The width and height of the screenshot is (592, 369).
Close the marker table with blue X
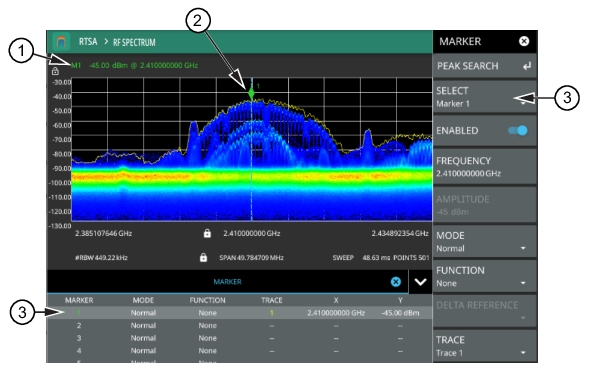pos(396,282)
